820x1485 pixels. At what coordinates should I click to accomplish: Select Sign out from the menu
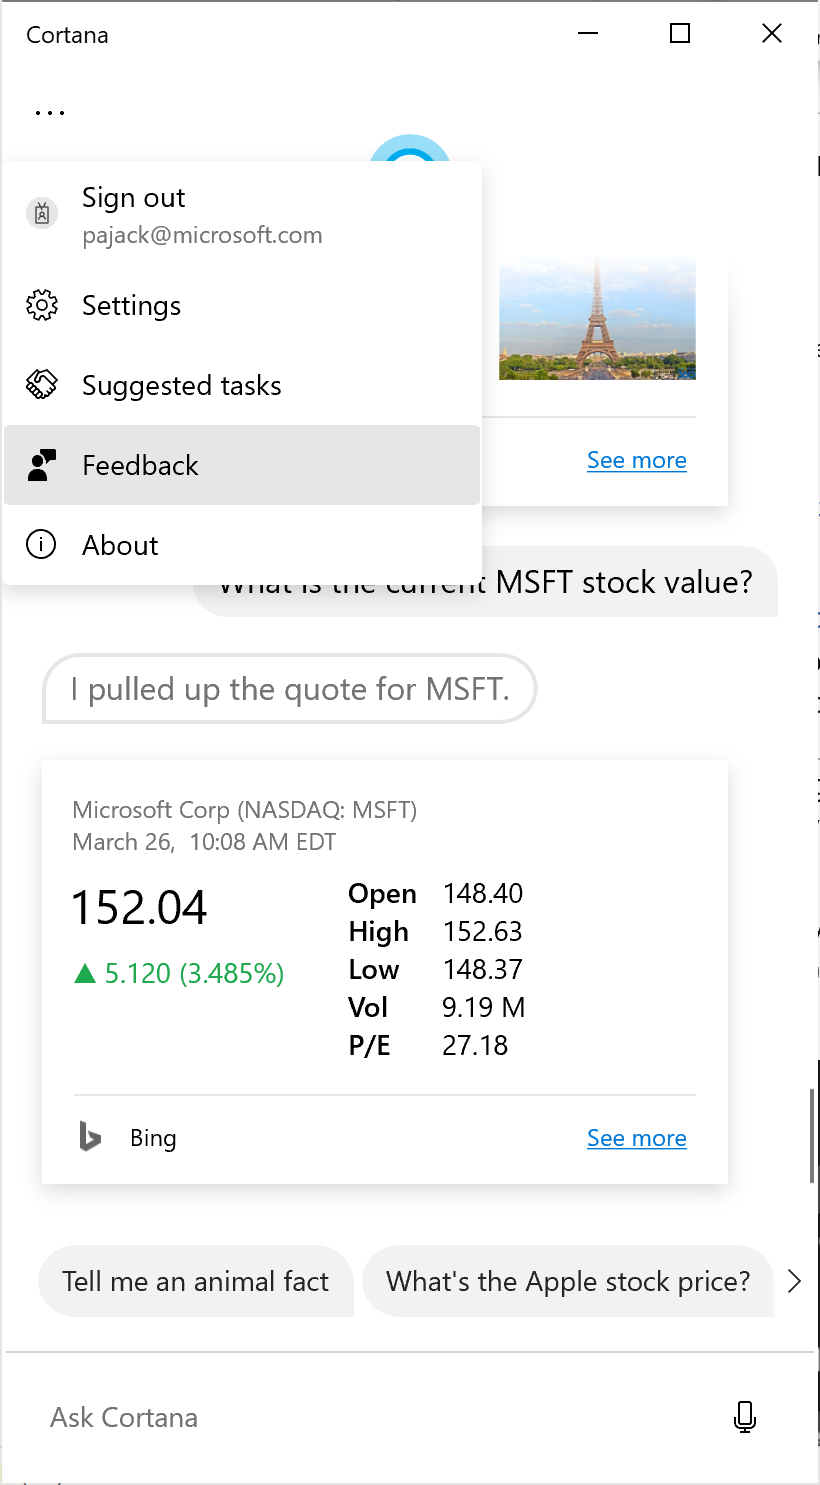[x=134, y=198]
